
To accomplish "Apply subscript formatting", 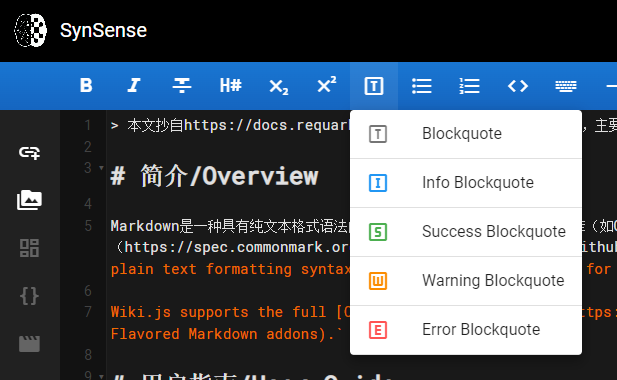I will click(279, 86).
